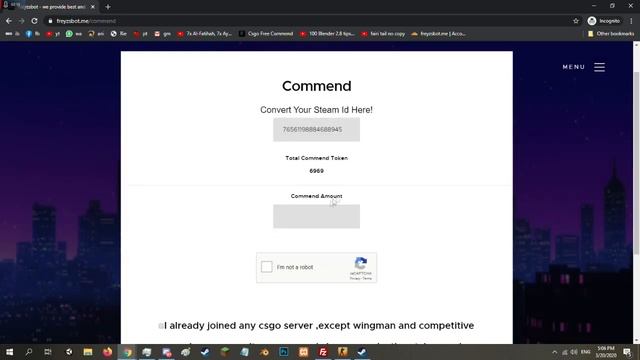Open the 'gm' Gmail bookmark
The image size is (640, 360).
[x=162, y=34]
